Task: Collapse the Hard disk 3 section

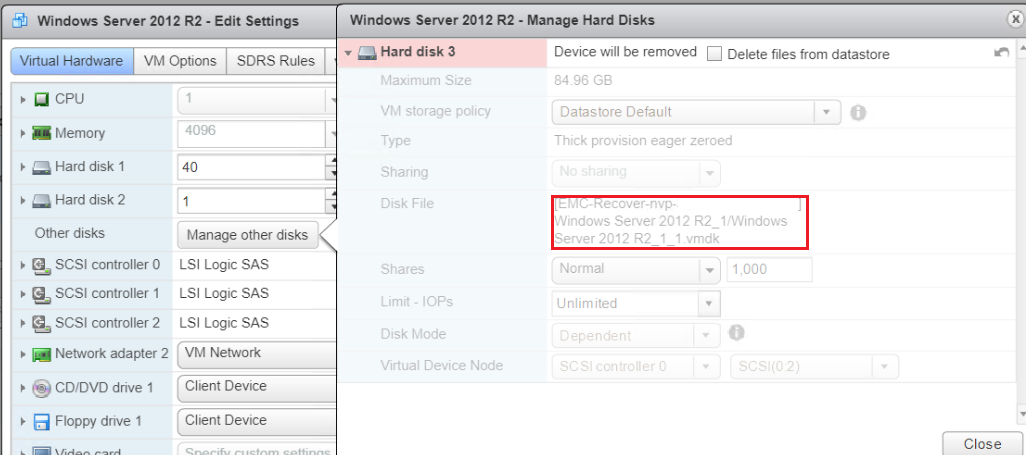Action: tap(347, 53)
